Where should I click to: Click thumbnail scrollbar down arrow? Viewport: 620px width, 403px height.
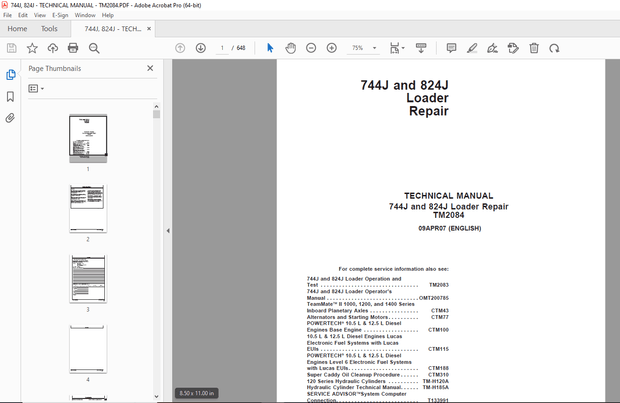[x=156, y=396]
